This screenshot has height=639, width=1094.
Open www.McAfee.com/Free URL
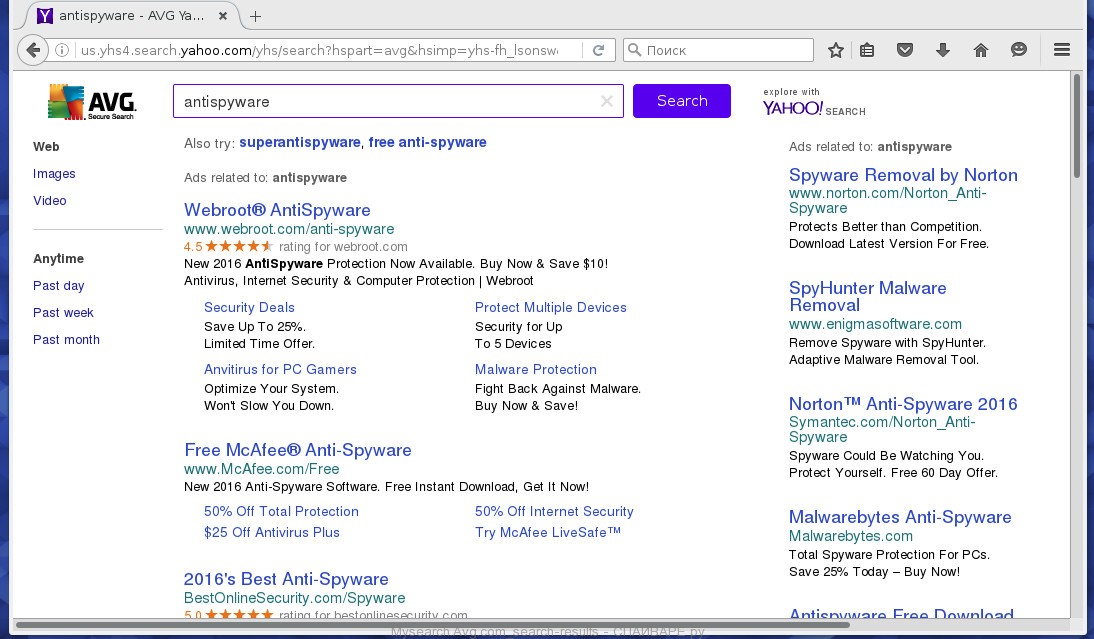pyautogui.click(x=262, y=469)
